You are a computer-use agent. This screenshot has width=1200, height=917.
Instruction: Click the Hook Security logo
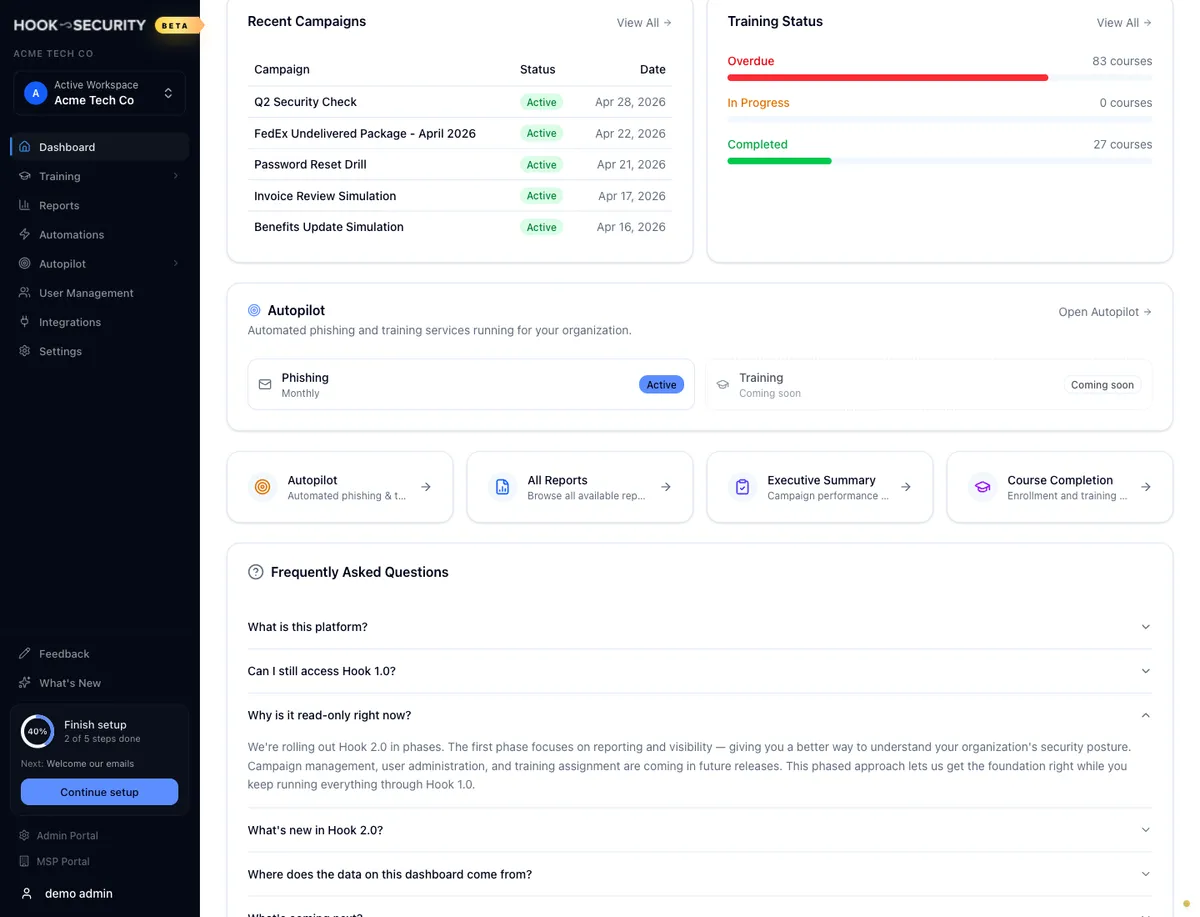80,25
